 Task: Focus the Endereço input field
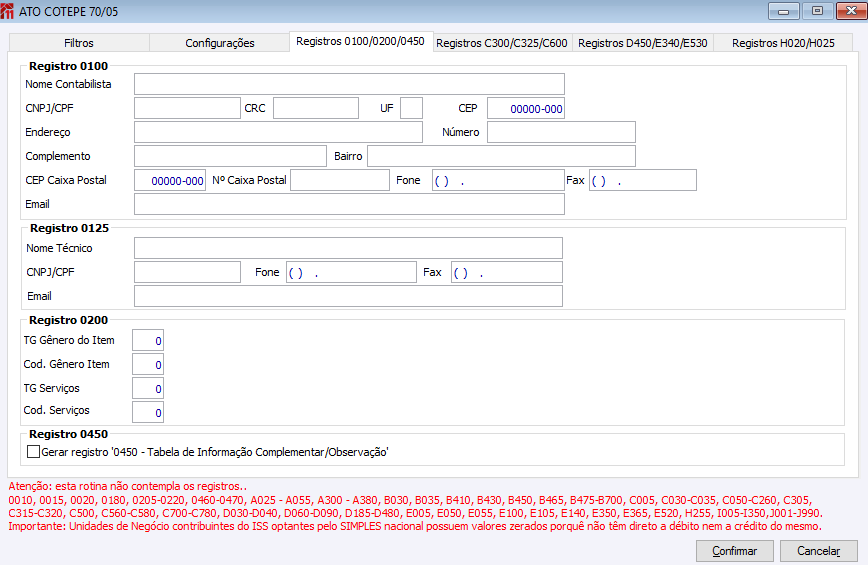278,132
